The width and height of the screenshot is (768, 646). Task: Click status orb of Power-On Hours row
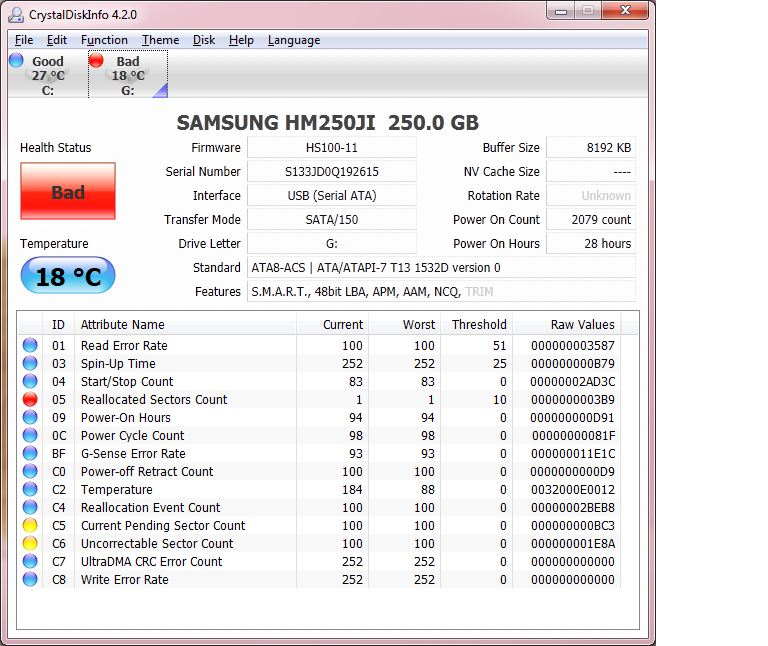[30, 417]
